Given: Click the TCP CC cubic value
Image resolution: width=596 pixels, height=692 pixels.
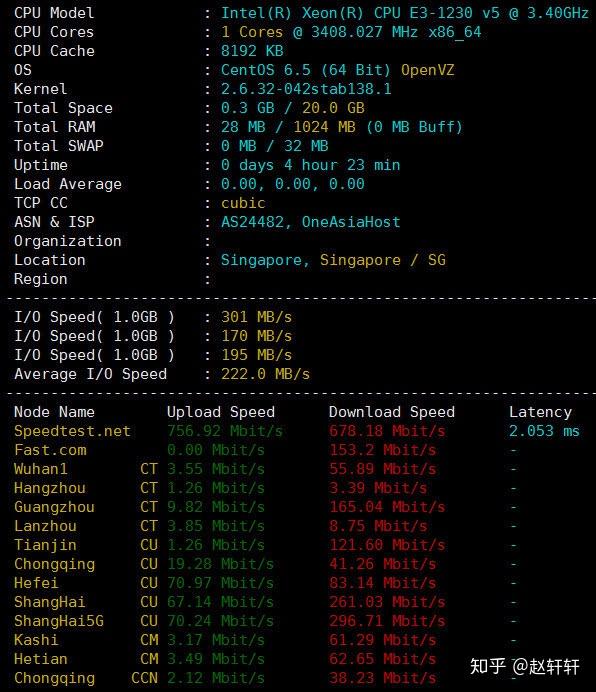Looking at the screenshot, I should (x=243, y=203).
